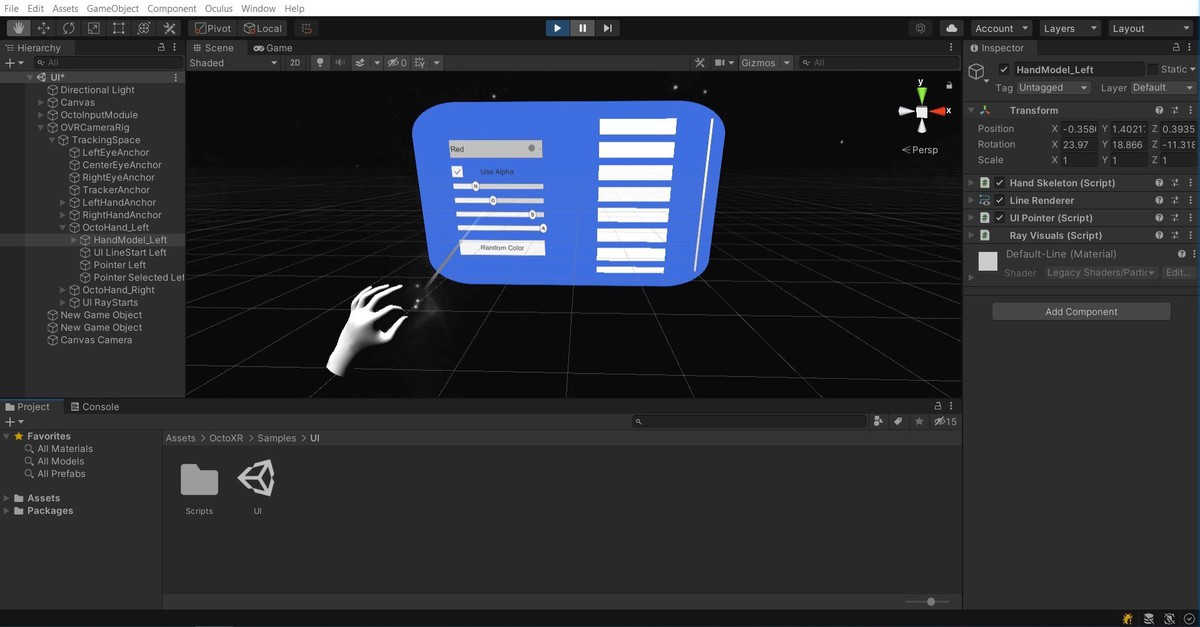Open the GameObject menu
The width and height of the screenshot is (1200, 627).
(x=111, y=8)
